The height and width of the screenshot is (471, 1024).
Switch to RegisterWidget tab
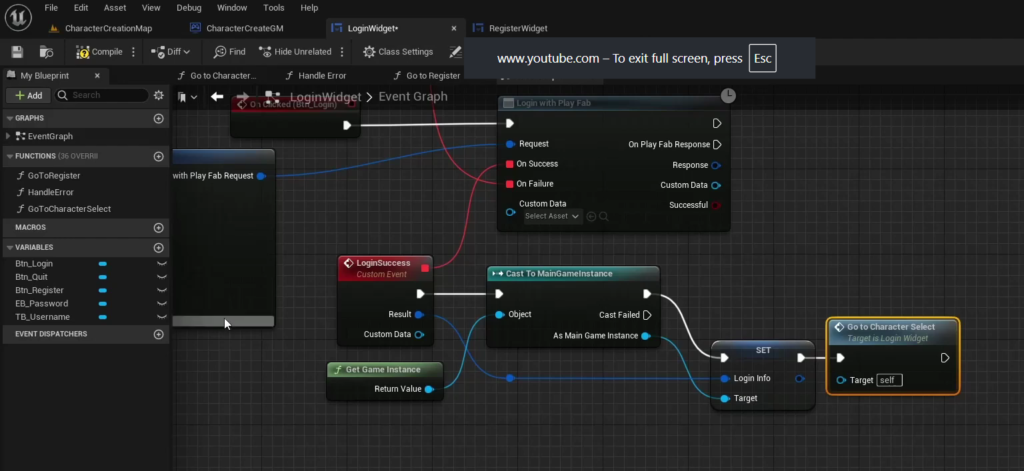[x=511, y=28]
